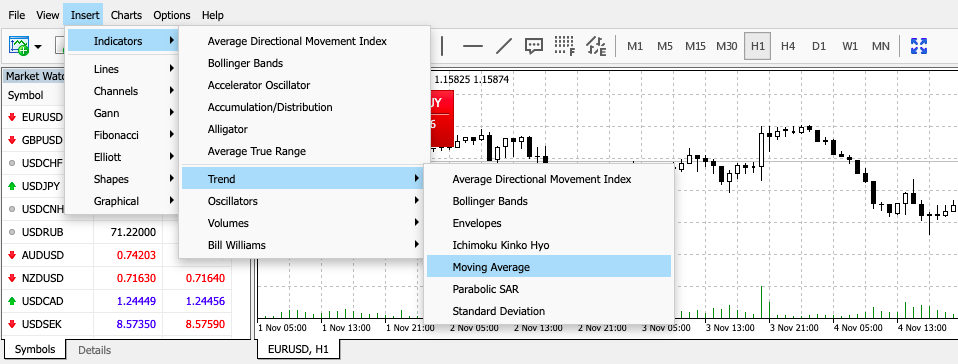This screenshot has height=364, width=958.
Task: Open the View menu
Action: 48,15
